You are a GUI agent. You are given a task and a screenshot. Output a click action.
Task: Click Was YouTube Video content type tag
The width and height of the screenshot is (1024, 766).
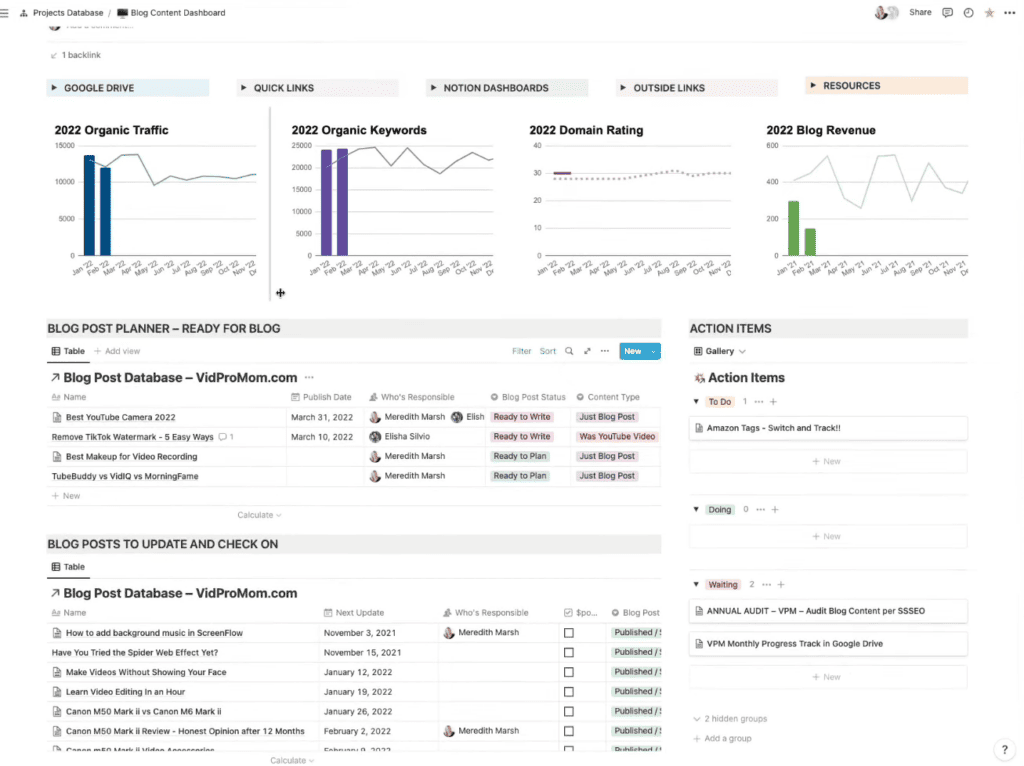(617, 437)
